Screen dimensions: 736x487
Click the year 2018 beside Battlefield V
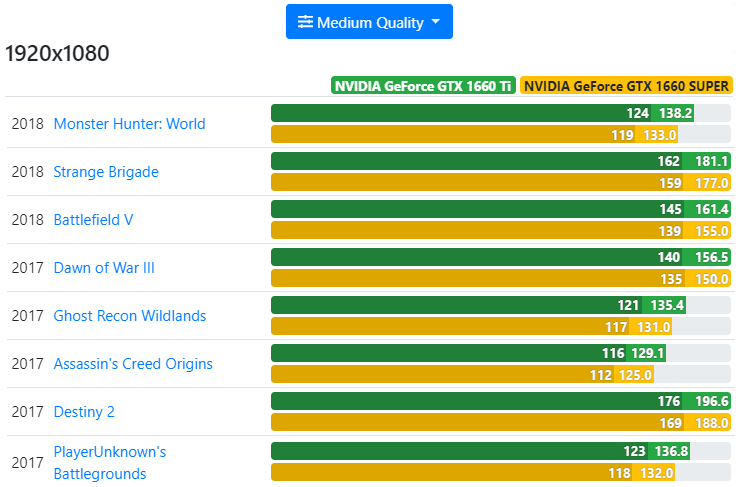(27, 220)
